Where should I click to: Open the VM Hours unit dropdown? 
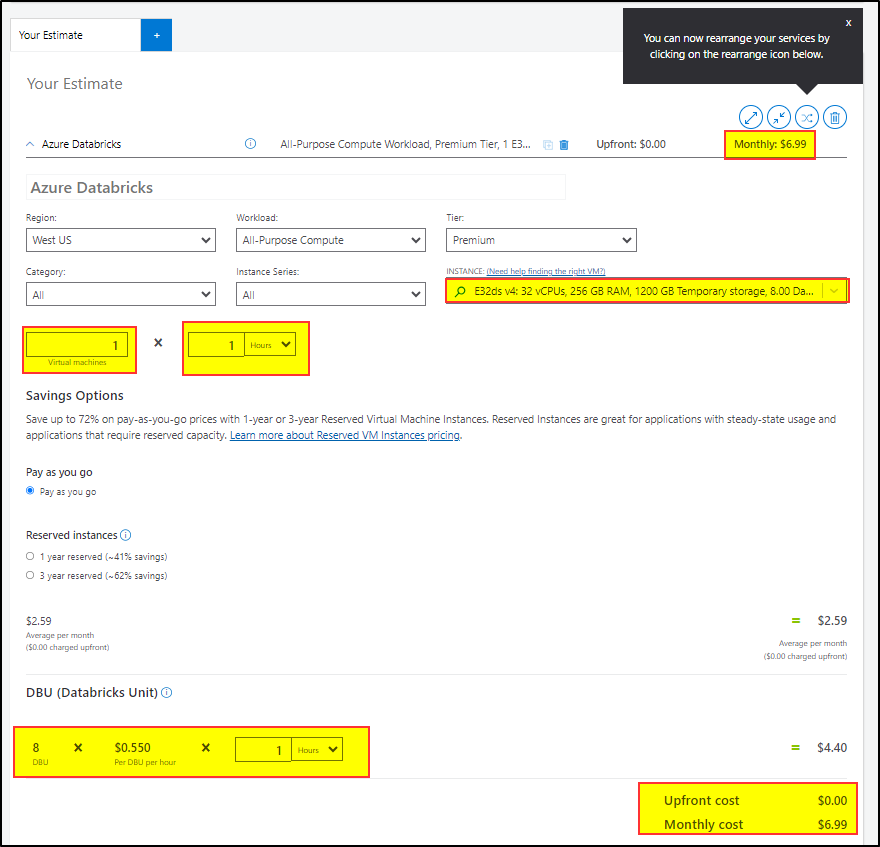click(x=270, y=345)
